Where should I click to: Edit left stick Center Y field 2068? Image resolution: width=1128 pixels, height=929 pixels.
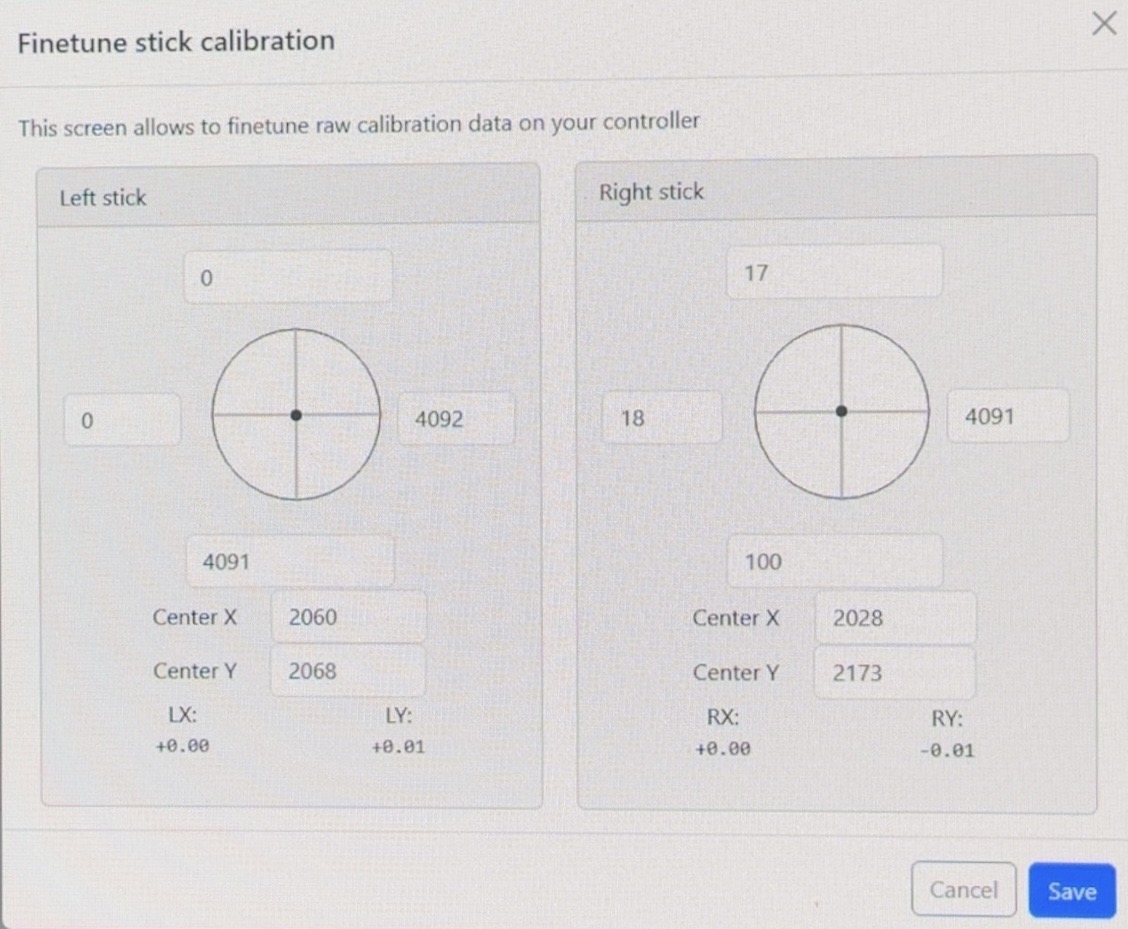(347, 671)
